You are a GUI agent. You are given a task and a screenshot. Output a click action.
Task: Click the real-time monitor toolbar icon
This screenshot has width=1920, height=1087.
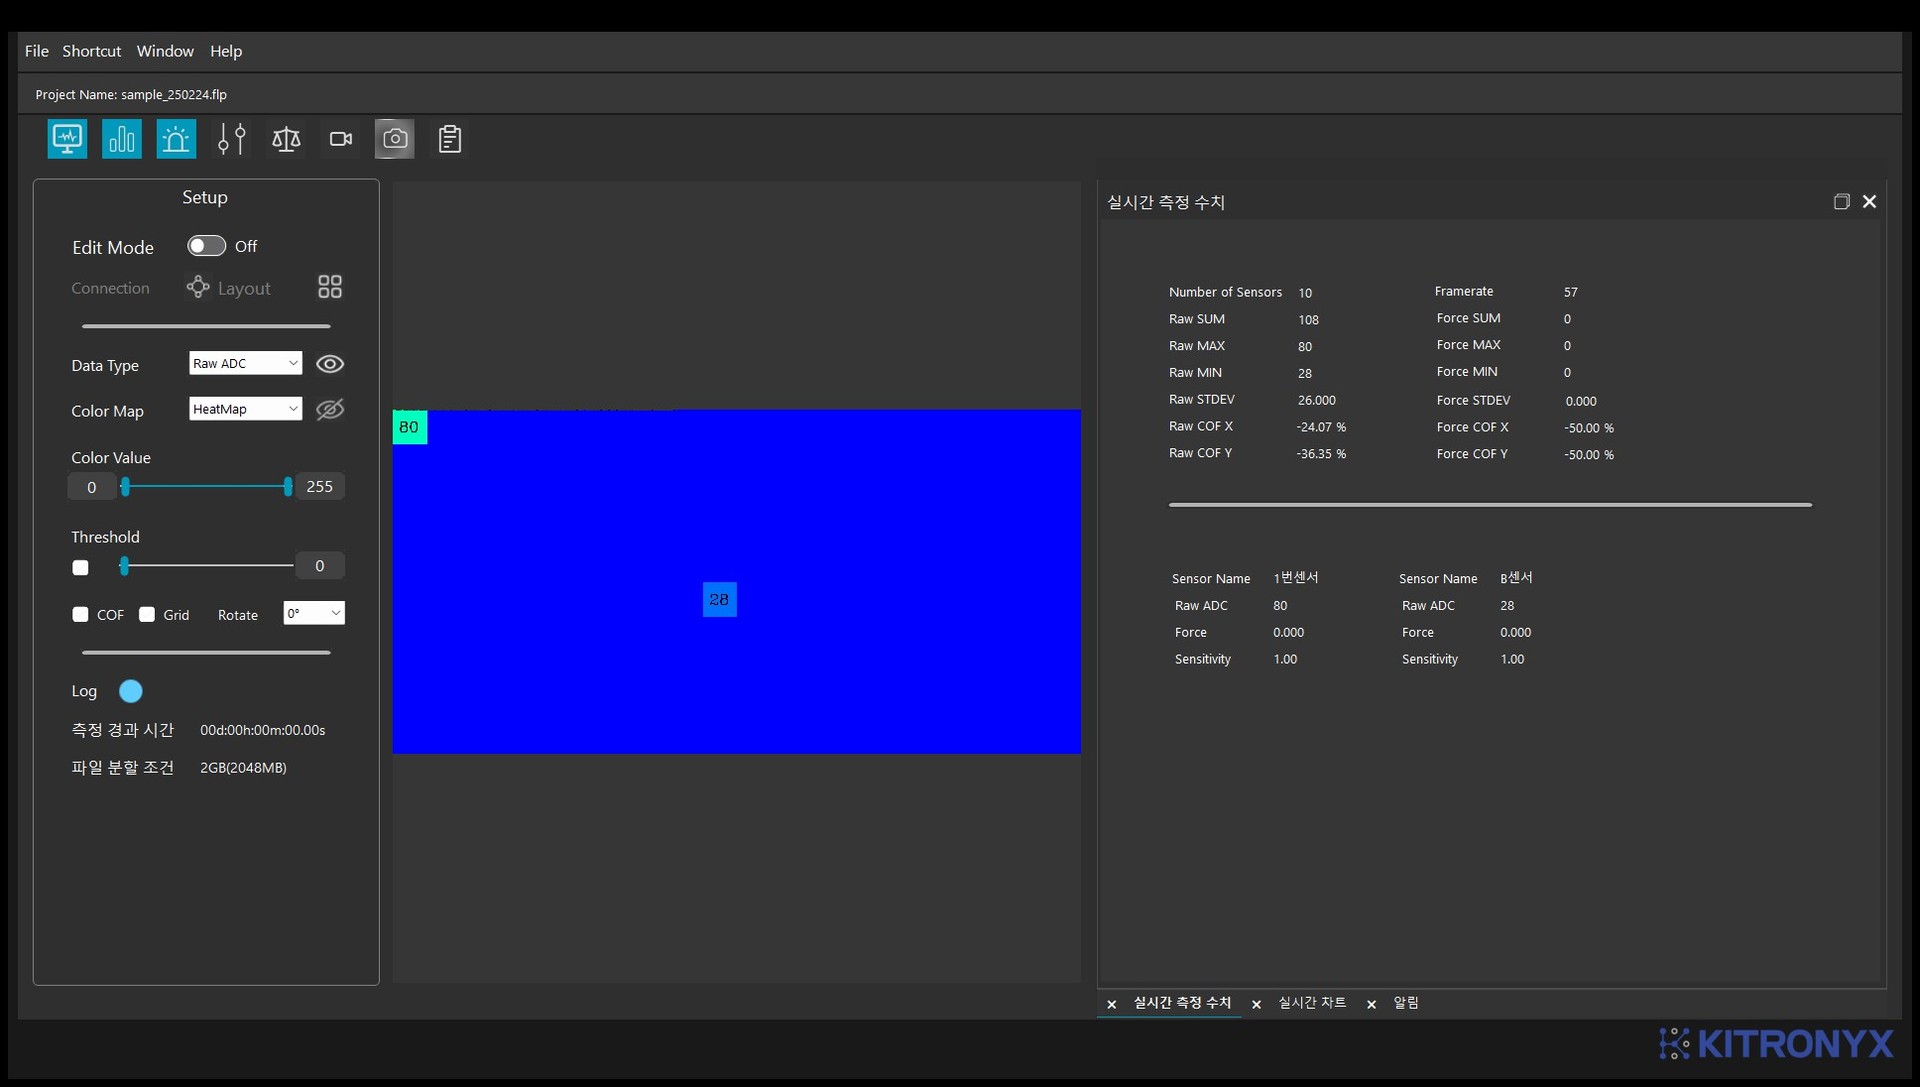67,139
